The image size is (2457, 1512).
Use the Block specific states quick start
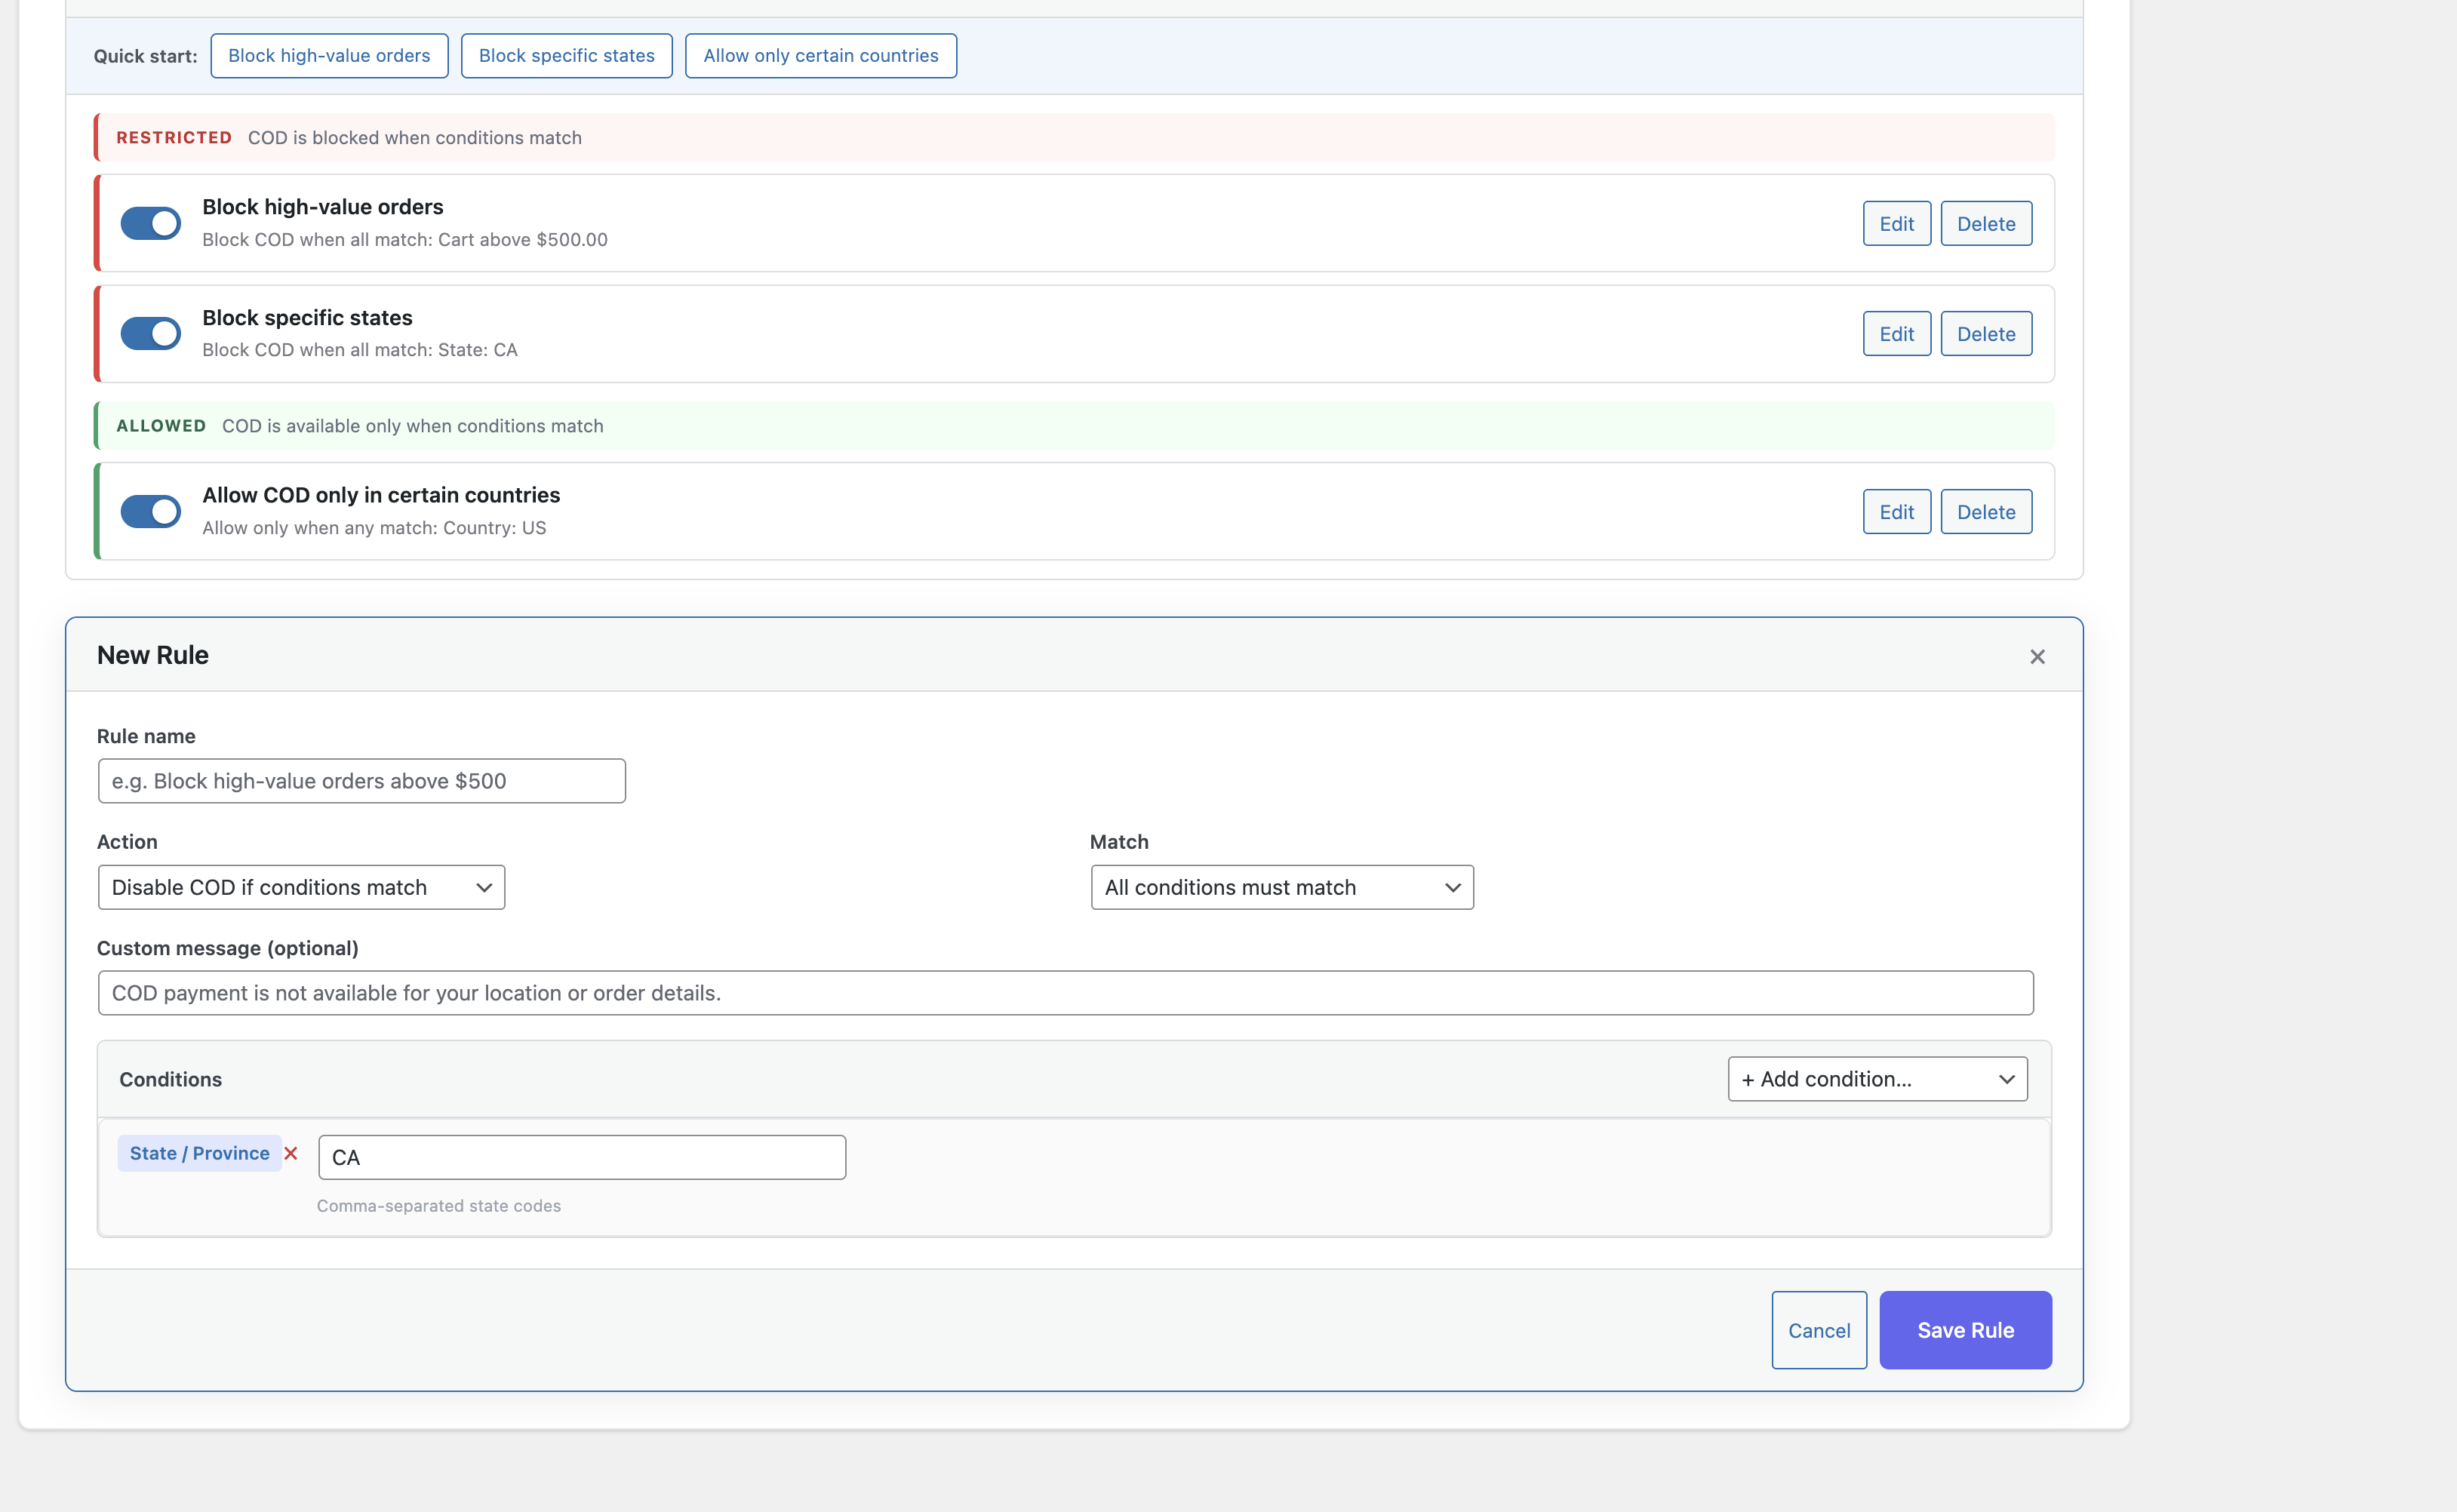click(x=566, y=55)
